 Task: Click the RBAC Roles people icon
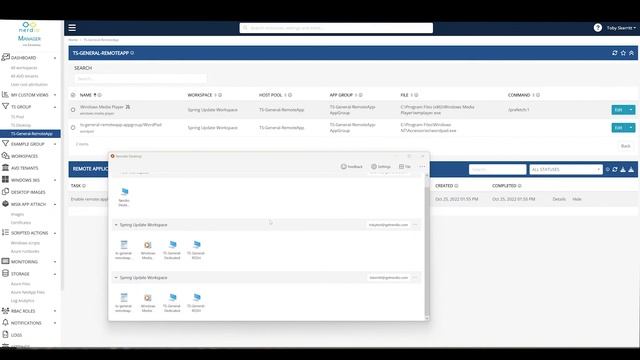tap(5, 311)
